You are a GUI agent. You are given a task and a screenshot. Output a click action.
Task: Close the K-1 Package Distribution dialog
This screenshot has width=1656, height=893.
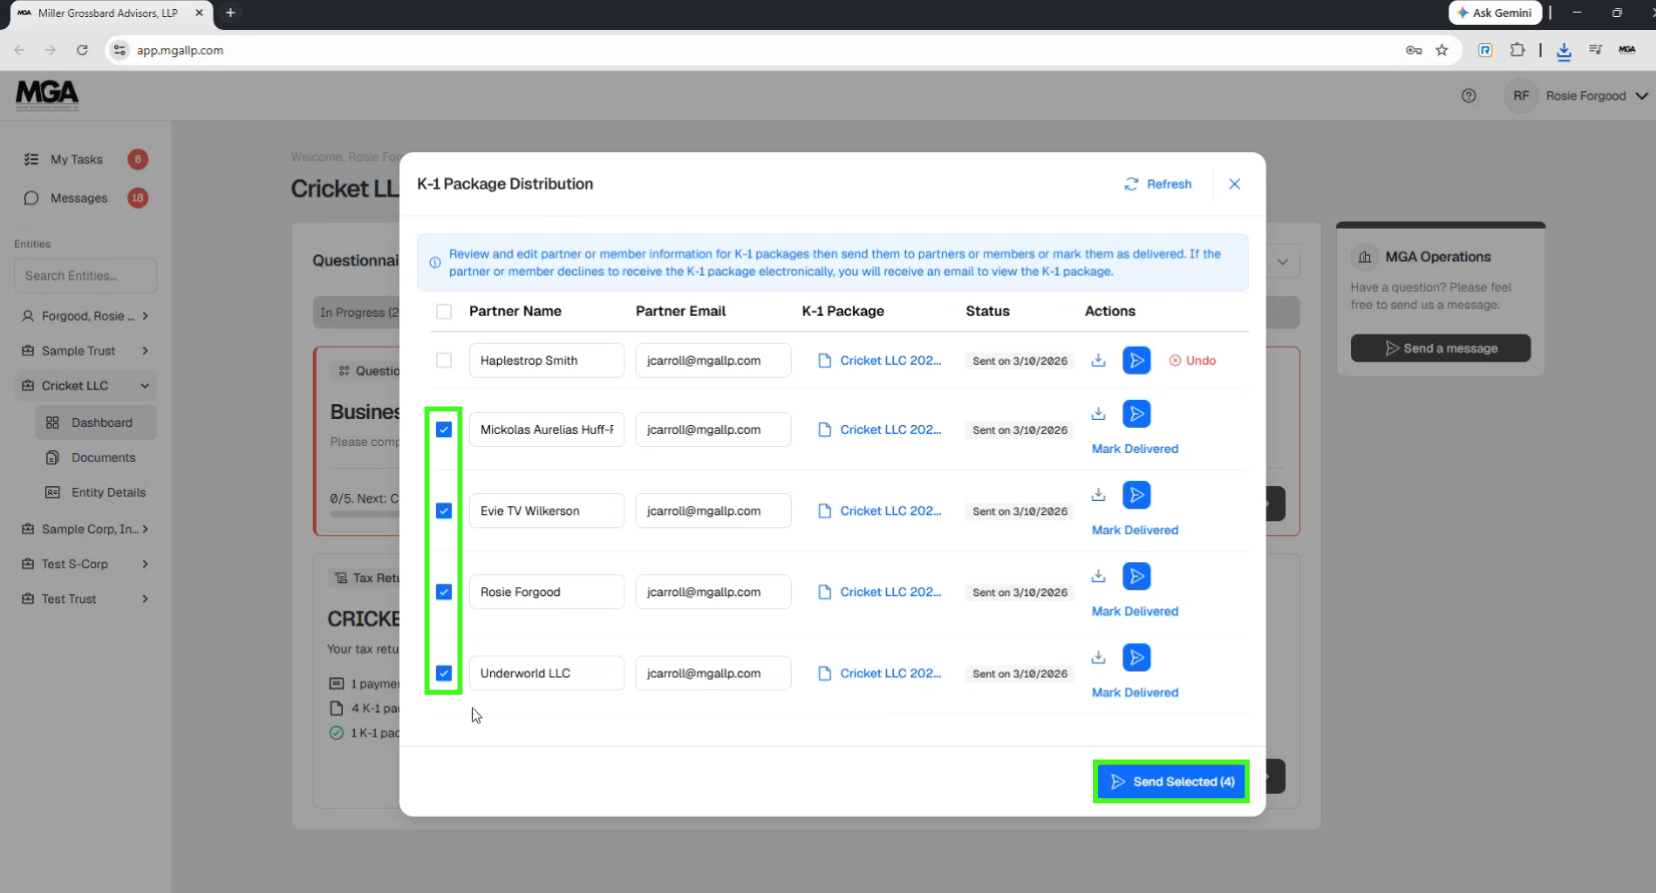pyautogui.click(x=1235, y=184)
